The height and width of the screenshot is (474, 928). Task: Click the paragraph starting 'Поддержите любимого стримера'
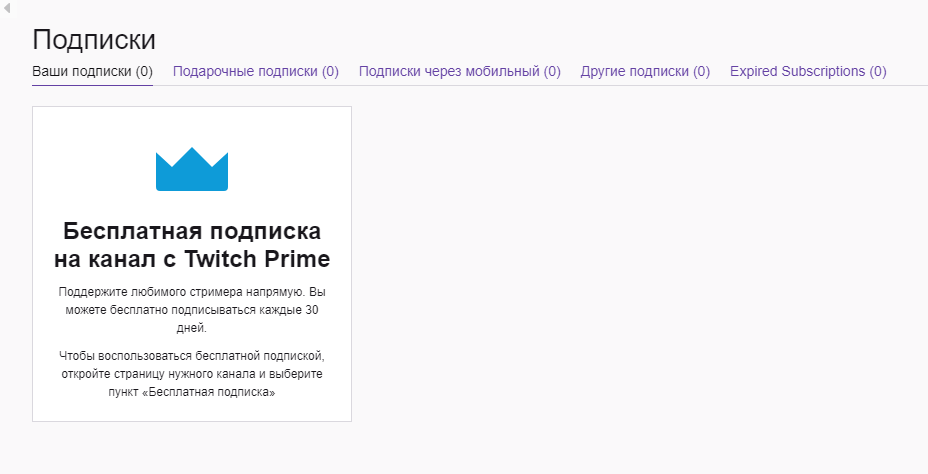(192, 309)
